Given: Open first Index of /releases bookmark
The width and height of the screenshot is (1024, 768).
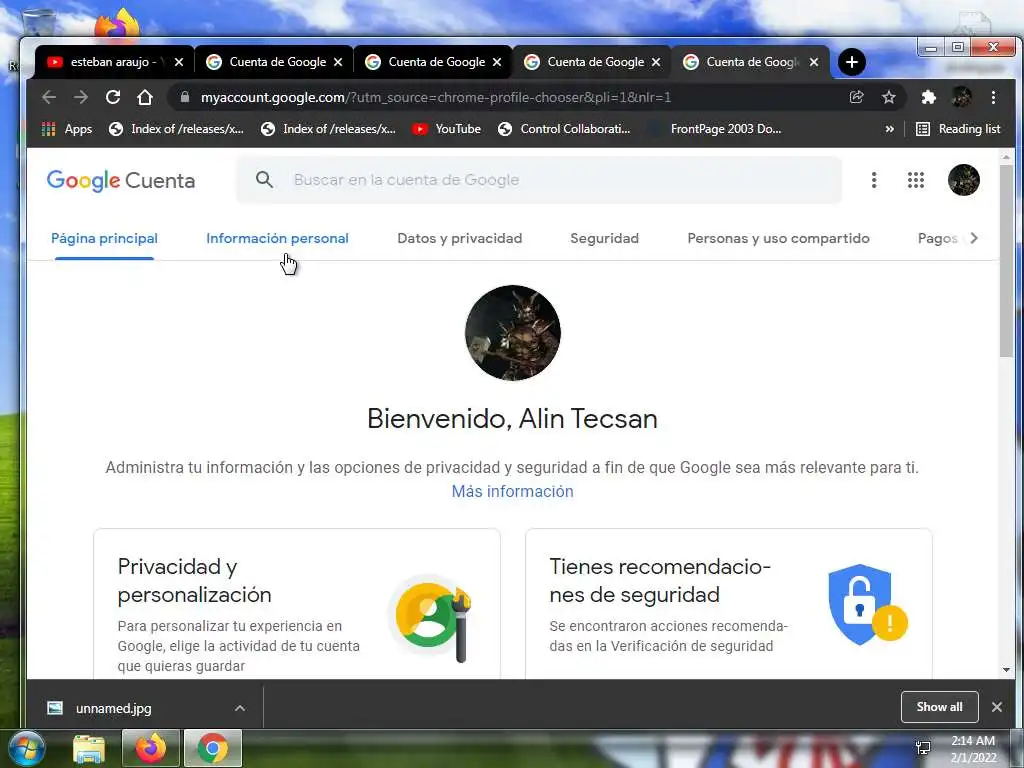Looking at the screenshot, I should (176, 129).
